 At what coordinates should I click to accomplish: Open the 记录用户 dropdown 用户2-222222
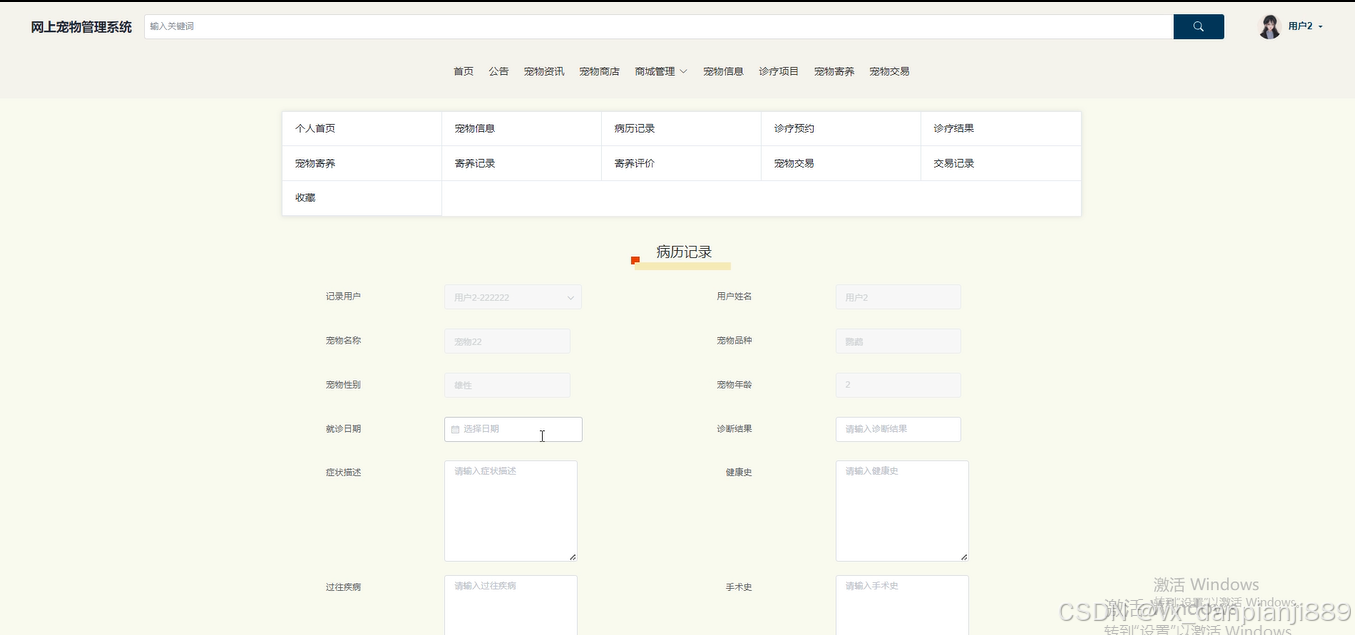[x=513, y=297]
